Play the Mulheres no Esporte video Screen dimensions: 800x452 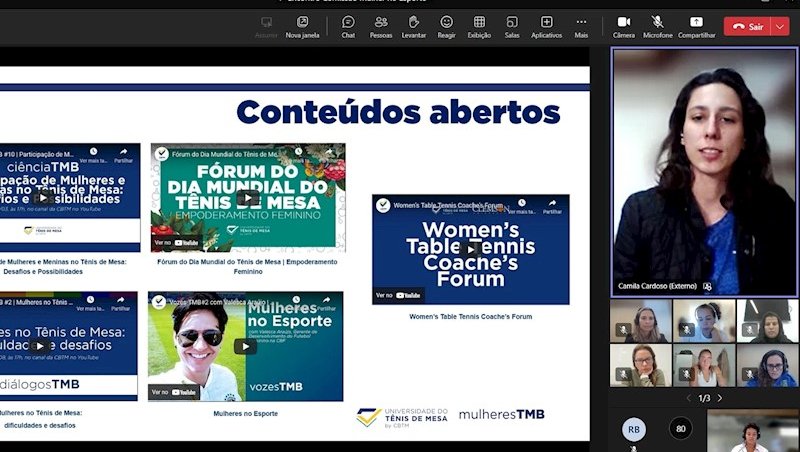pyautogui.click(x=245, y=346)
